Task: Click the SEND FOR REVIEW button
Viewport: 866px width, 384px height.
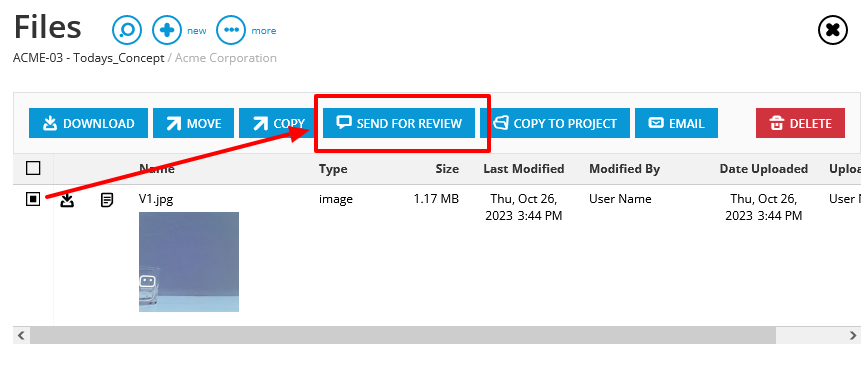Action: [399, 123]
